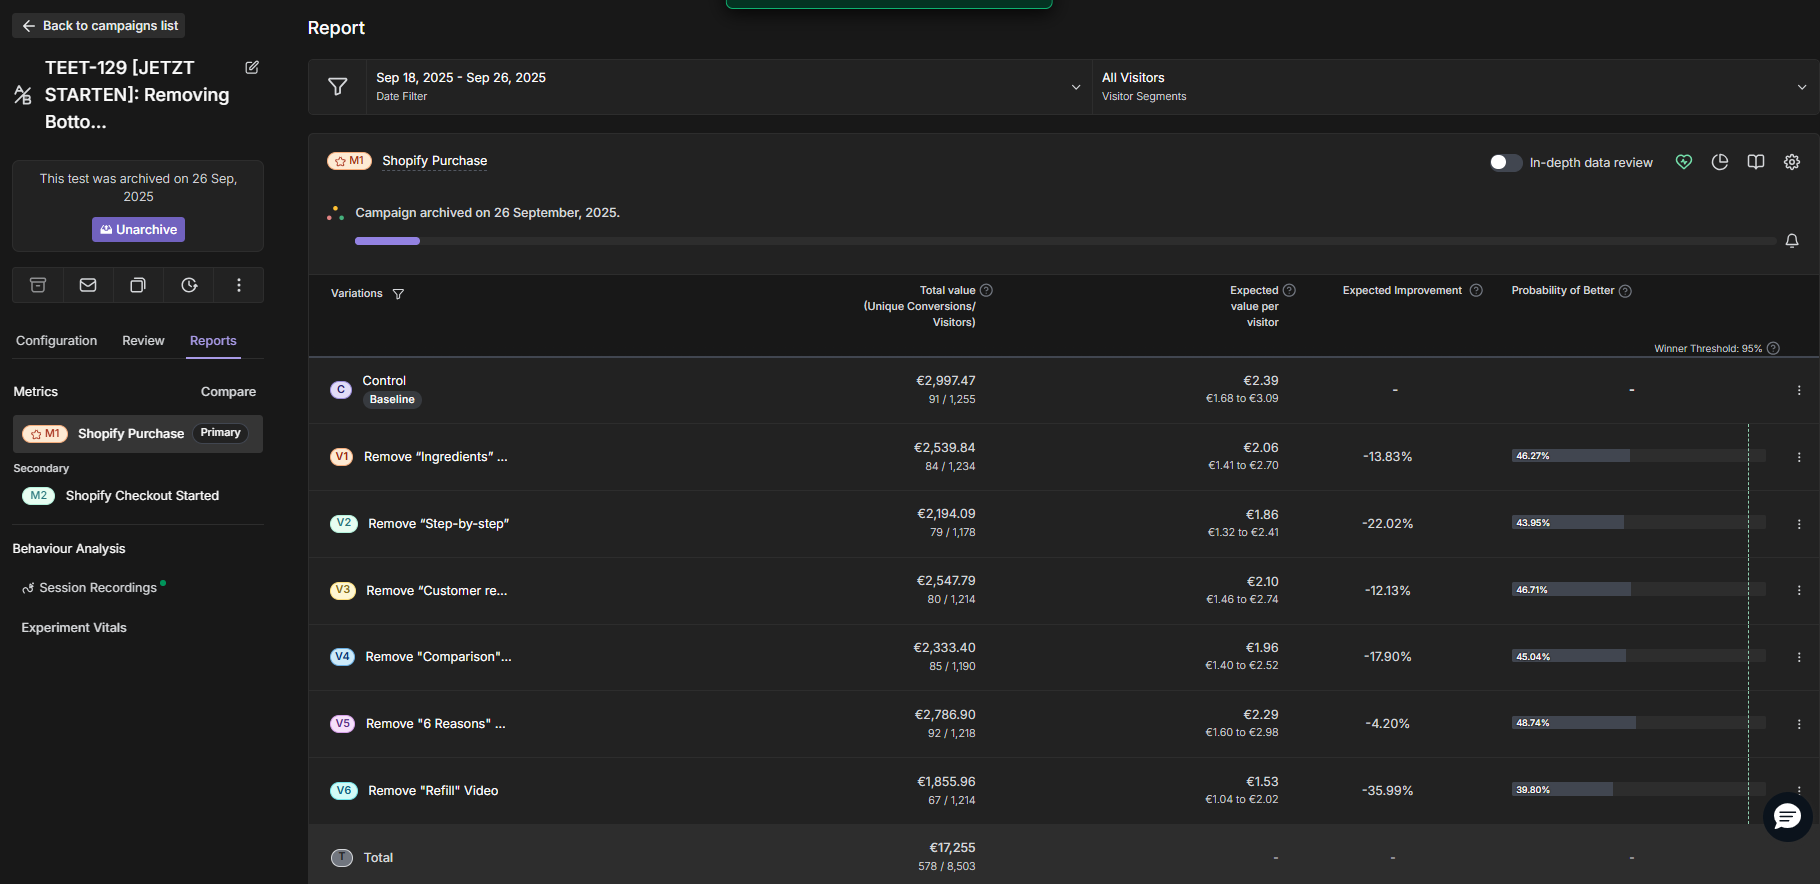The image size is (1820, 884).
Task: Toggle In-depth data review switch
Action: pos(1505,162)
